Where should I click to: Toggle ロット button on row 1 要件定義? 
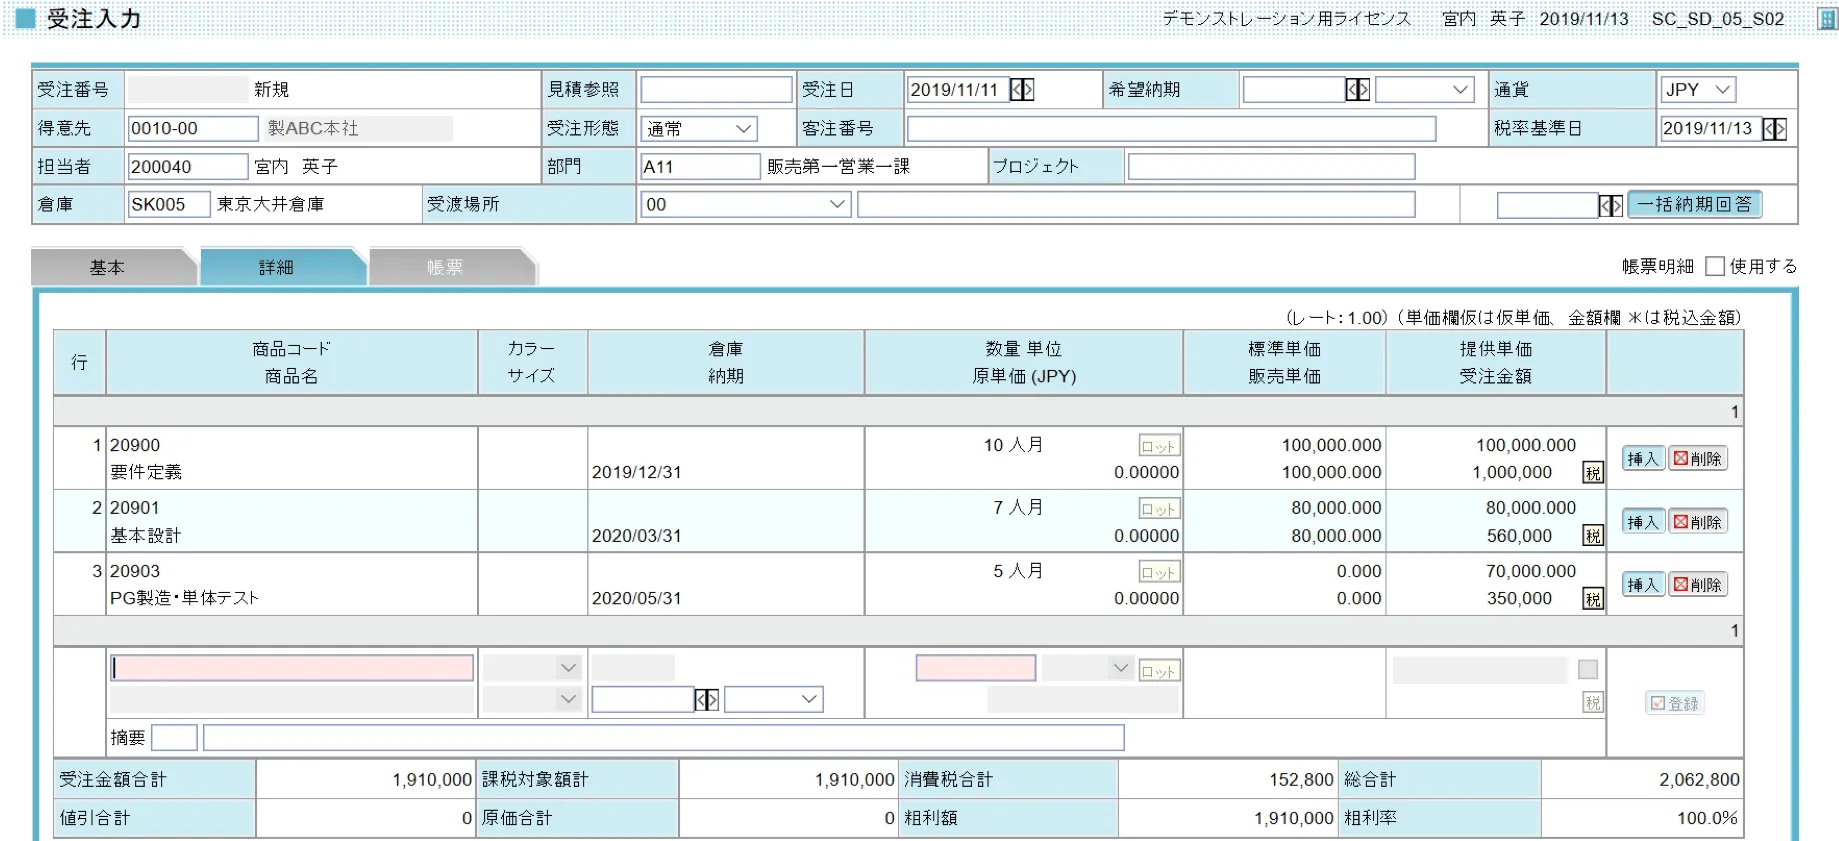pyautogui.click(x=1159, y=446)
